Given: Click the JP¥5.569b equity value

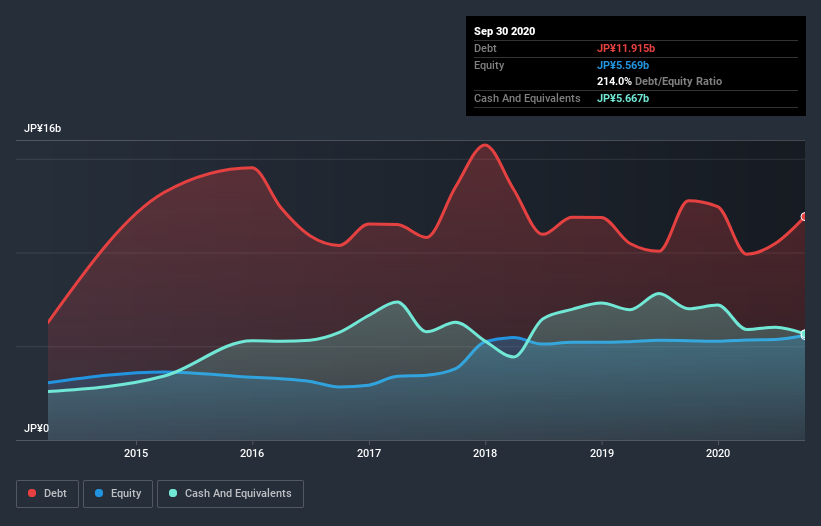Looking at the screenshot, I should point(623,65).
